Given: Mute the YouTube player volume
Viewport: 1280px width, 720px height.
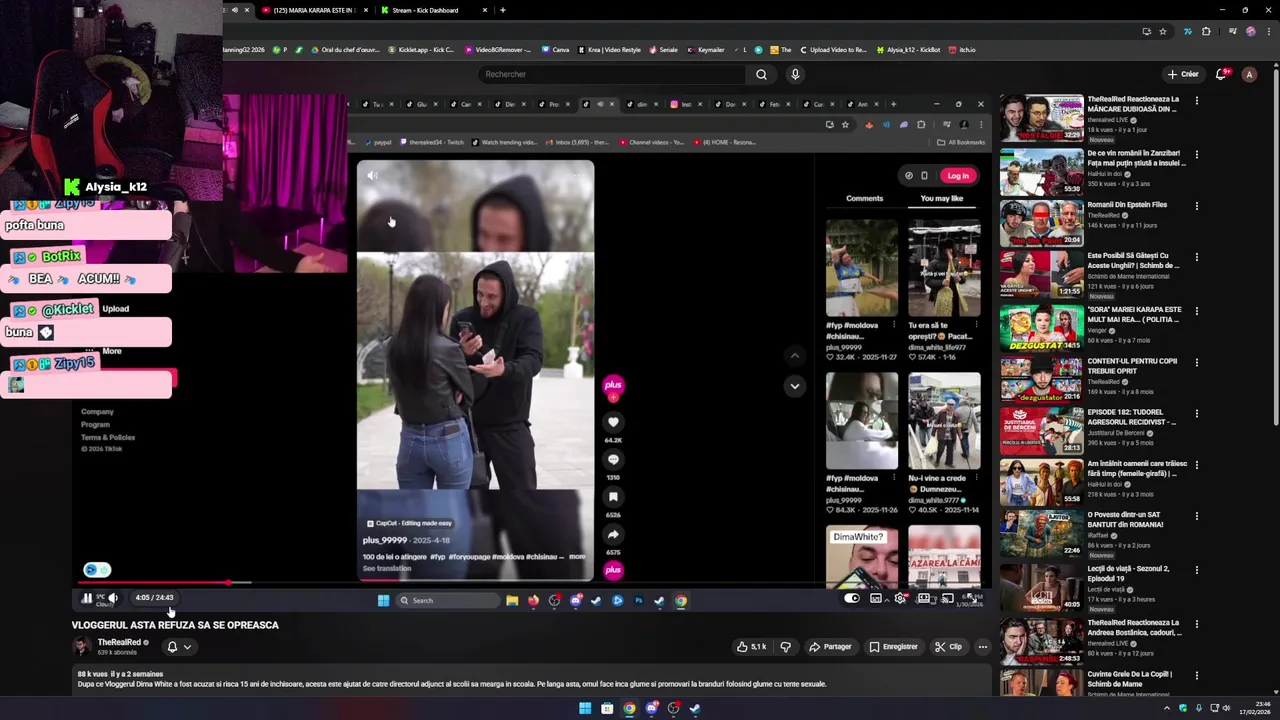Looking at the screenshot, I should pyautogui.click(x=113, y=598).
